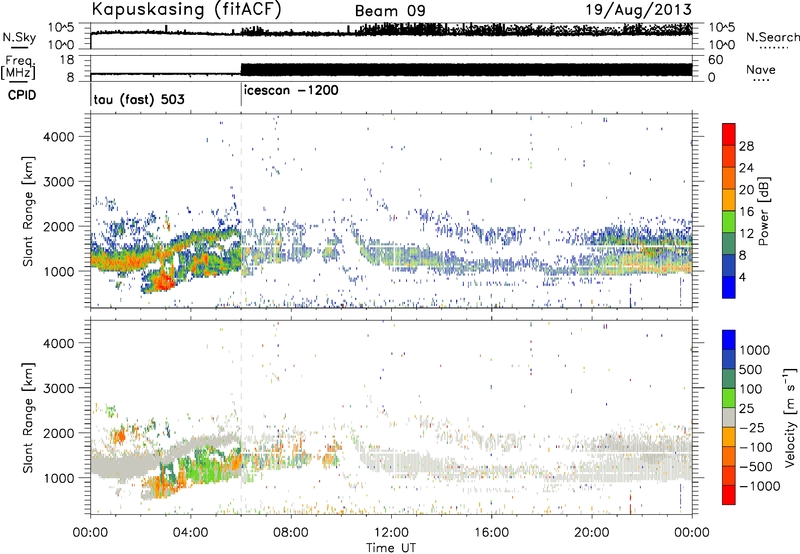800x554 pixels.
Task: Select the N.Search legend label
Action: click(772, 37)
